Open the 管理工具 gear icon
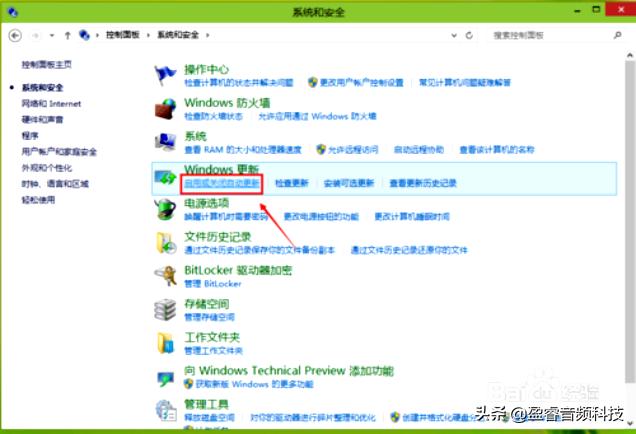636x434 pixels. click(x=166, y=410)
